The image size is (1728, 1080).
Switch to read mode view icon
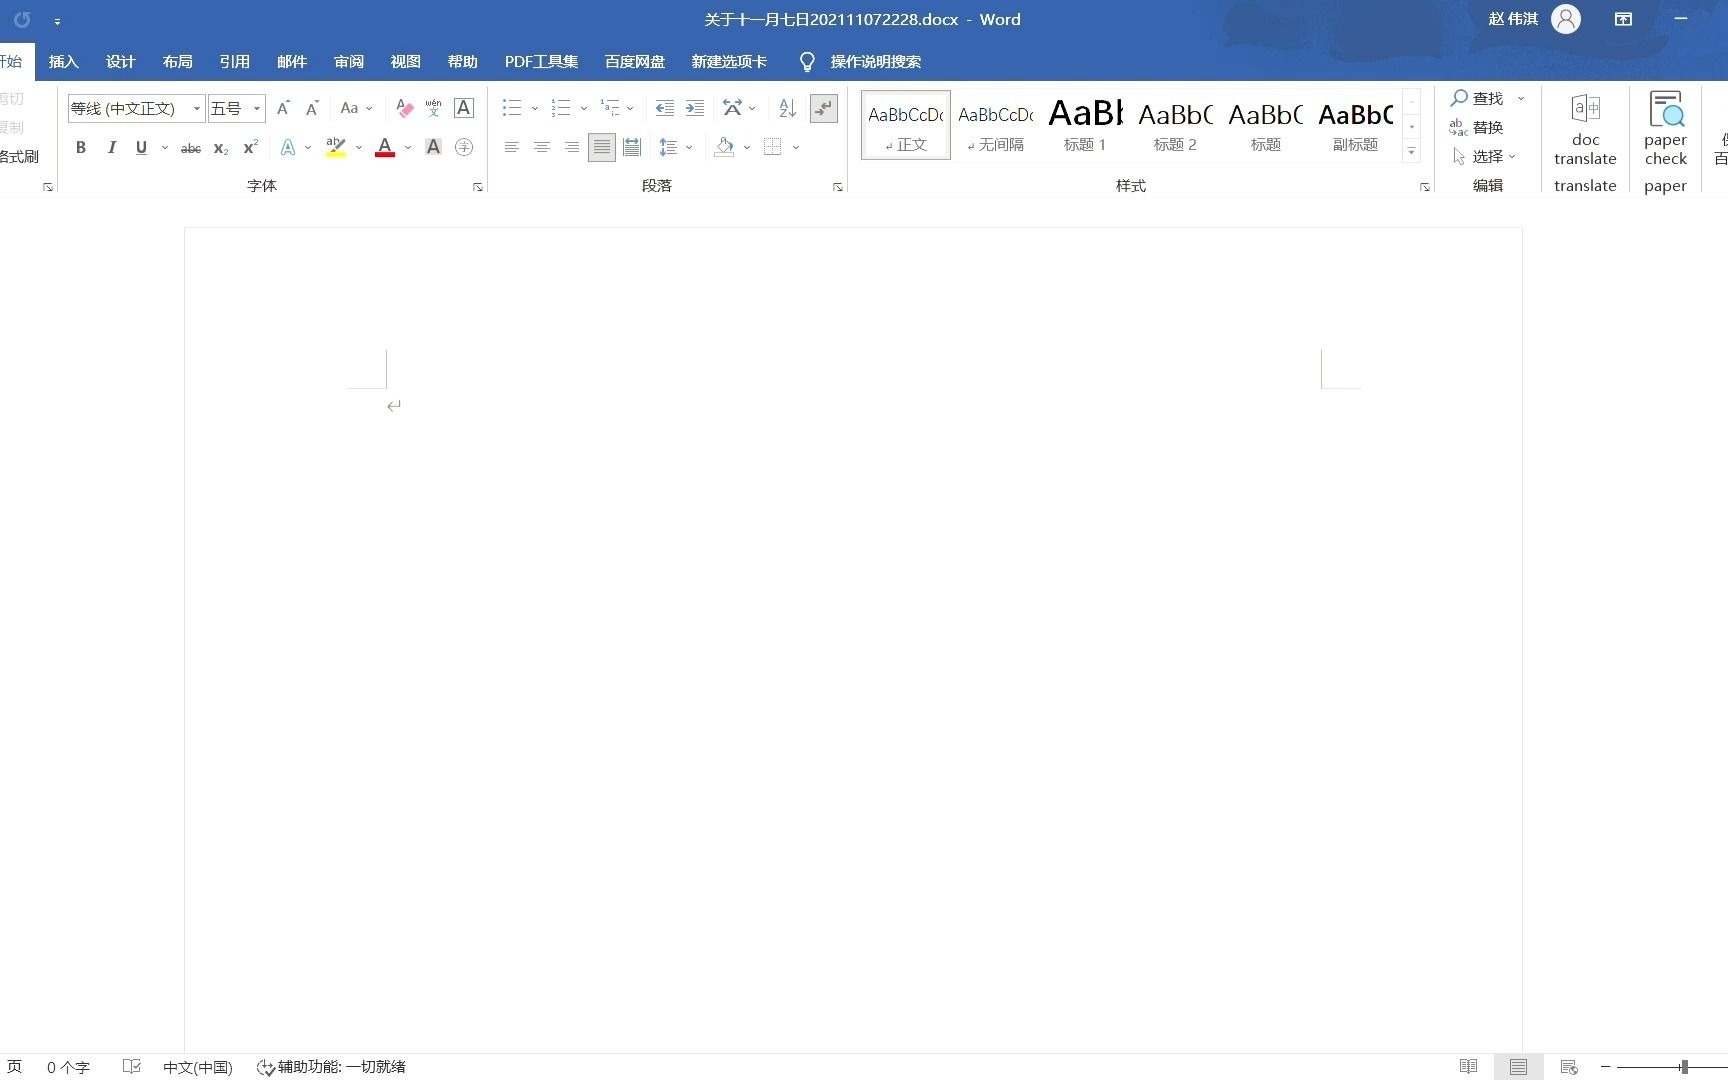[x=1468, y=1067]
